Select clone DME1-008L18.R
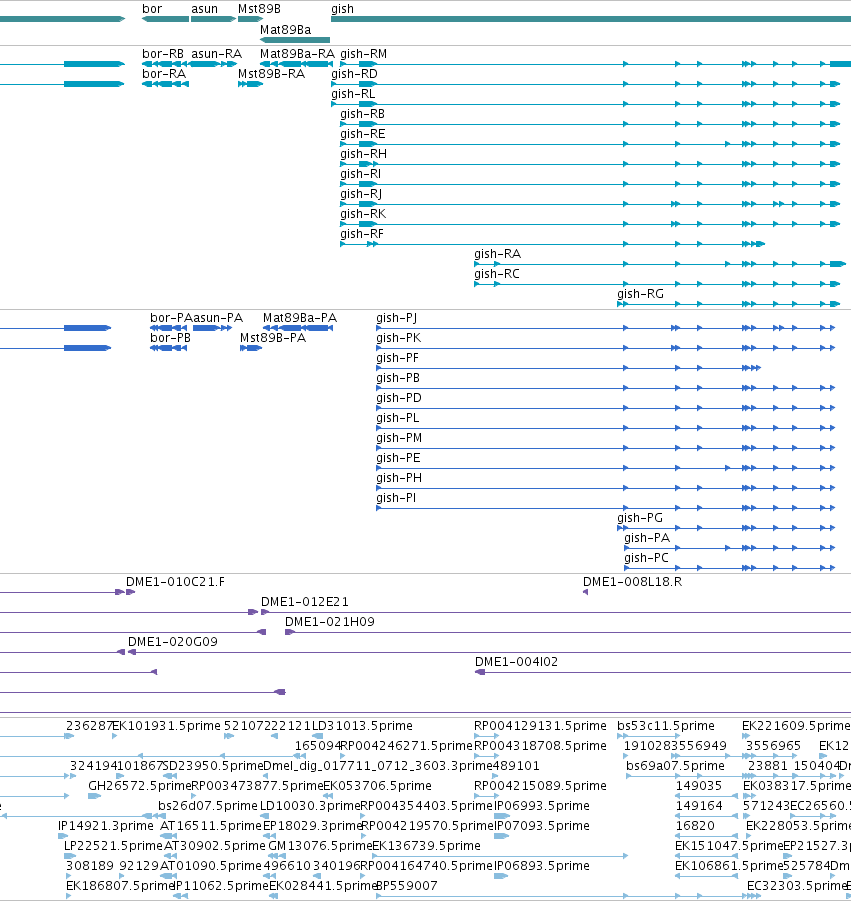The image size is (851, 901). pyautogui.click(x=633, y=583)
